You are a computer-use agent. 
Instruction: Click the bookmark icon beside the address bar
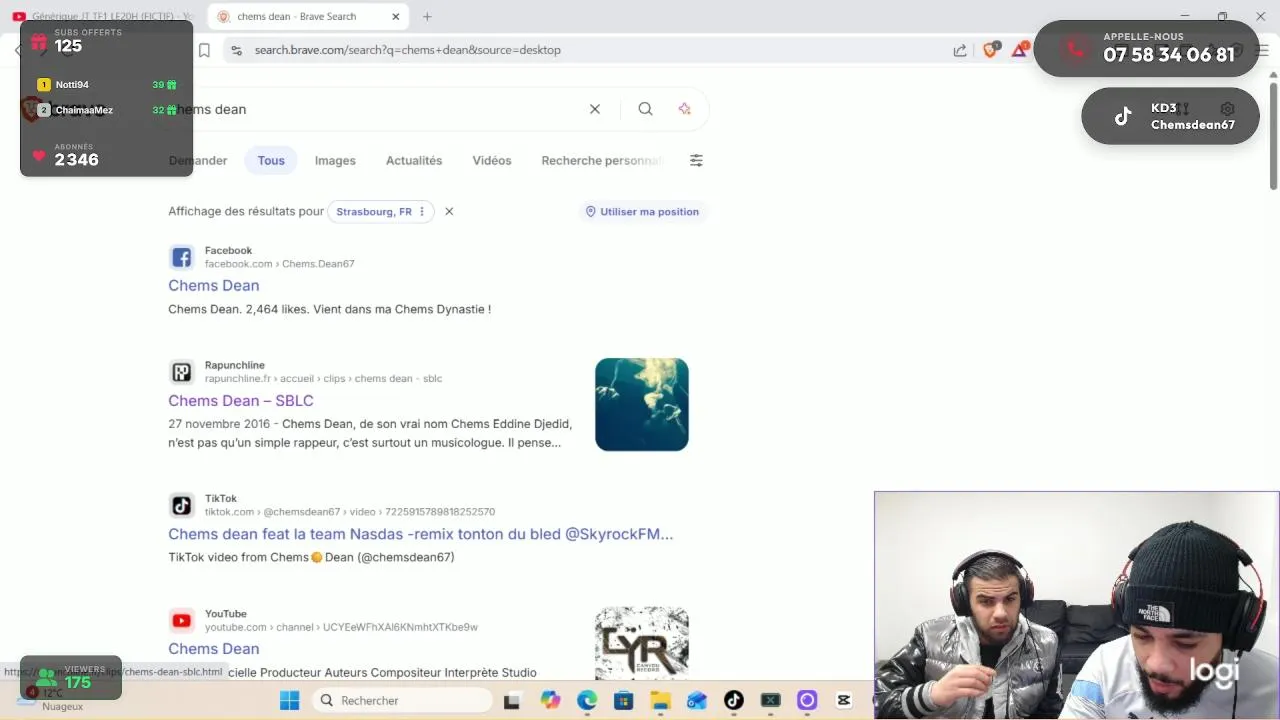click(x=204, y=50)
